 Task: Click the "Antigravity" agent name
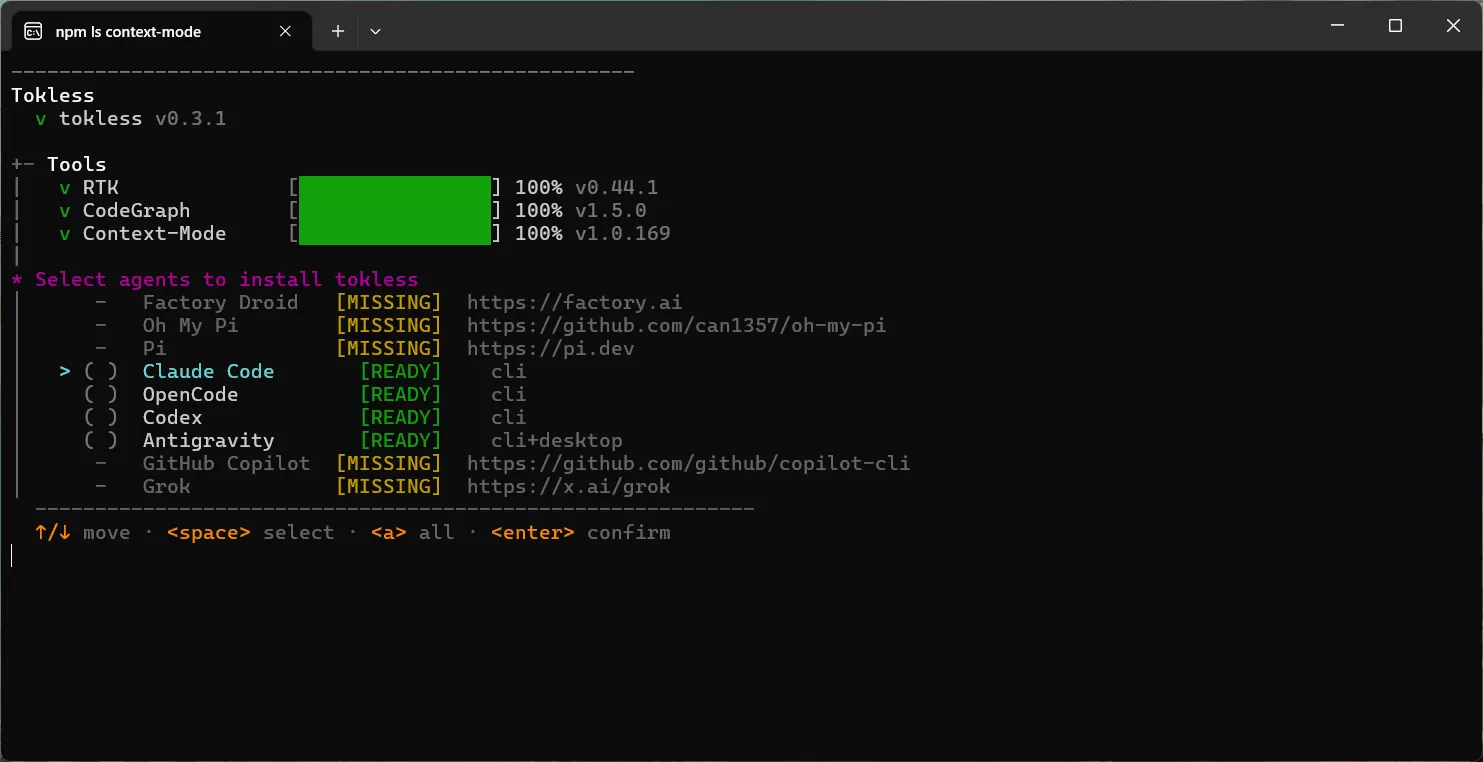pyautogui.click(x=208, y=440)
